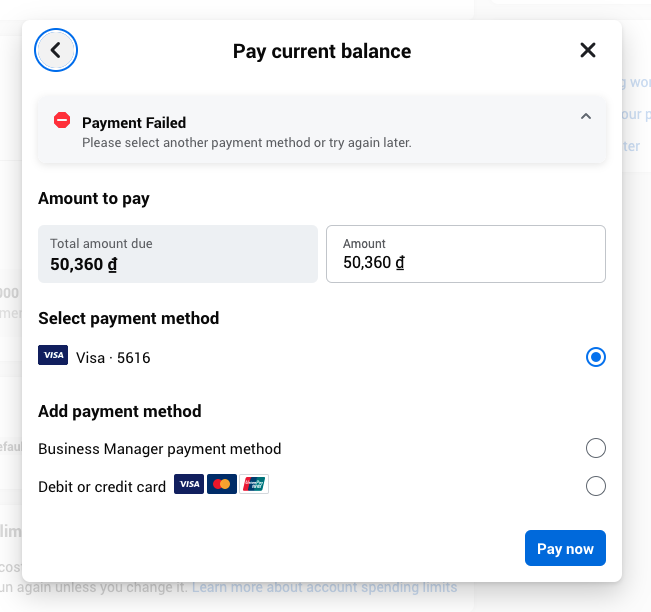The width and height of the screenshot is (651, 612).
Task: Click the Business Manager payment method label
Action: [x=160, y=449]
